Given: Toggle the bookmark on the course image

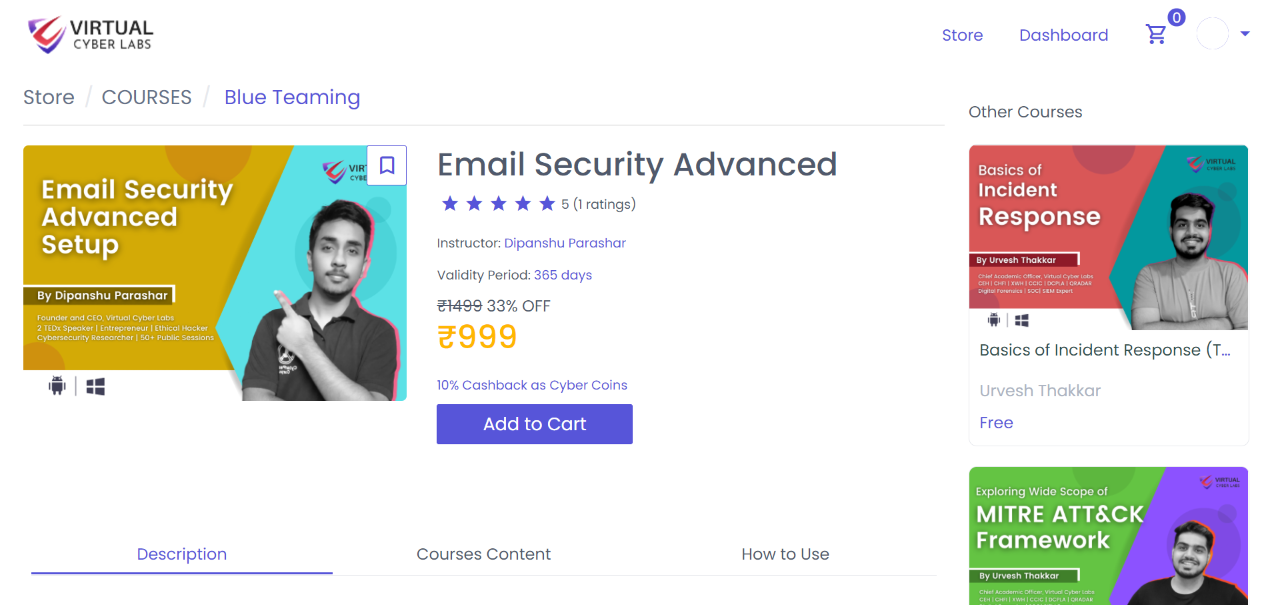Looking at the screenshot, I should pos(387,165).
